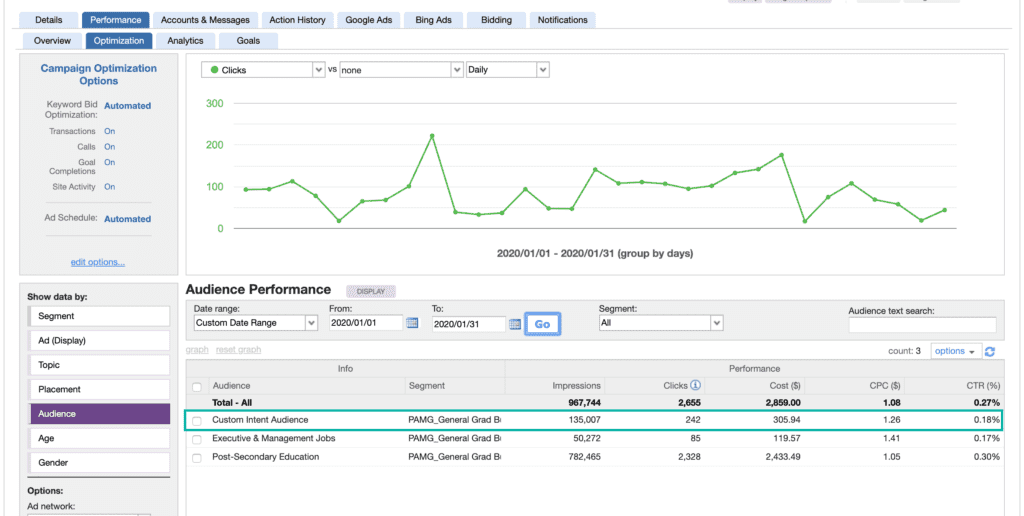Switch to the Bing Ads tab

click(433, 20)
